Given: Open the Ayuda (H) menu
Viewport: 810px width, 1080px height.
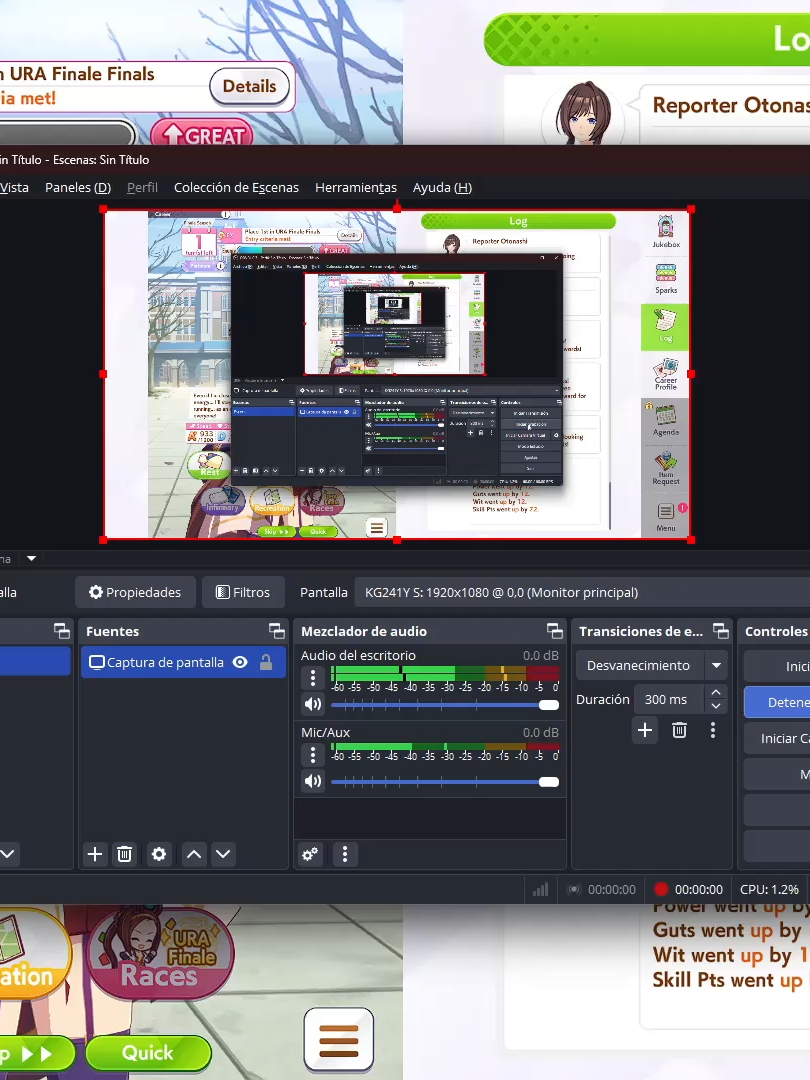Looking at the screenshot, I should pos(442,187).
